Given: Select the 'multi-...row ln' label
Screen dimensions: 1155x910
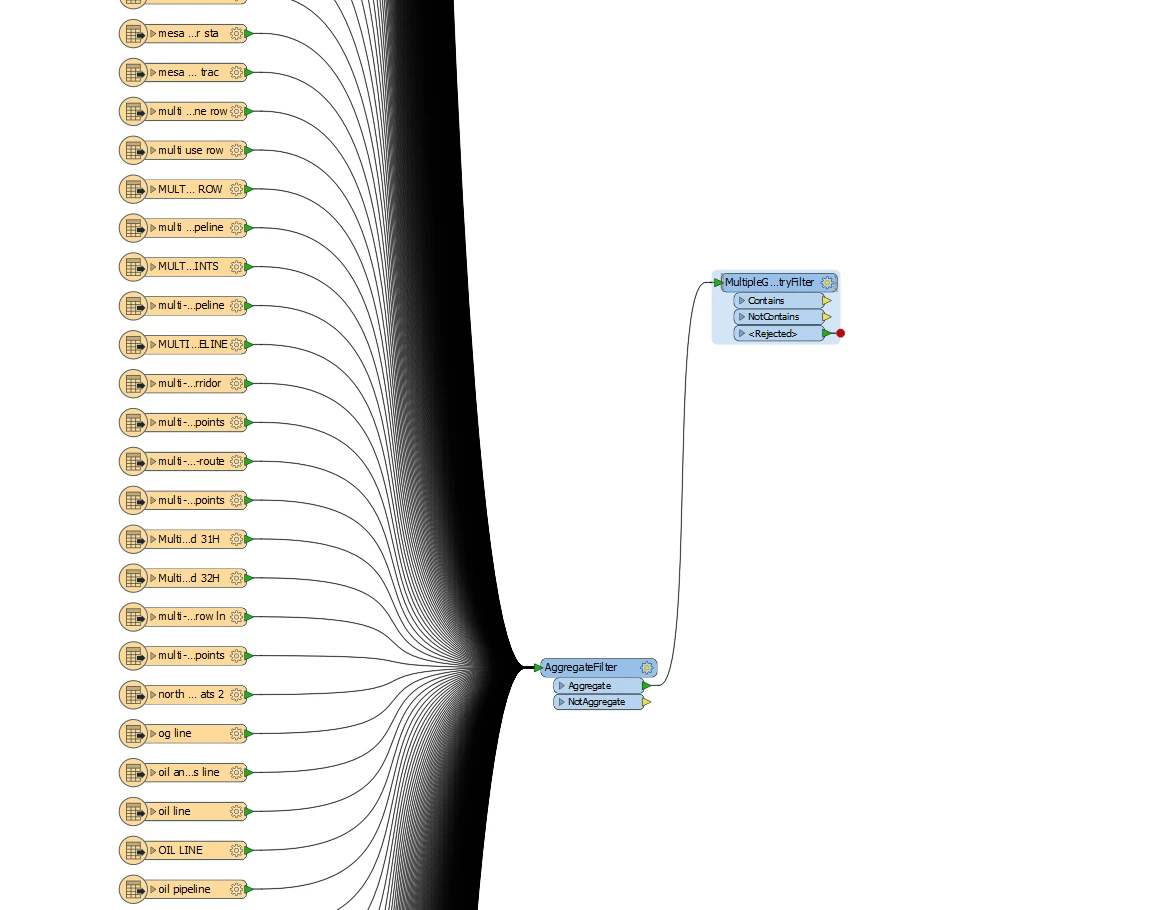Looking at the screenshot, I should [x=192, y=617].
